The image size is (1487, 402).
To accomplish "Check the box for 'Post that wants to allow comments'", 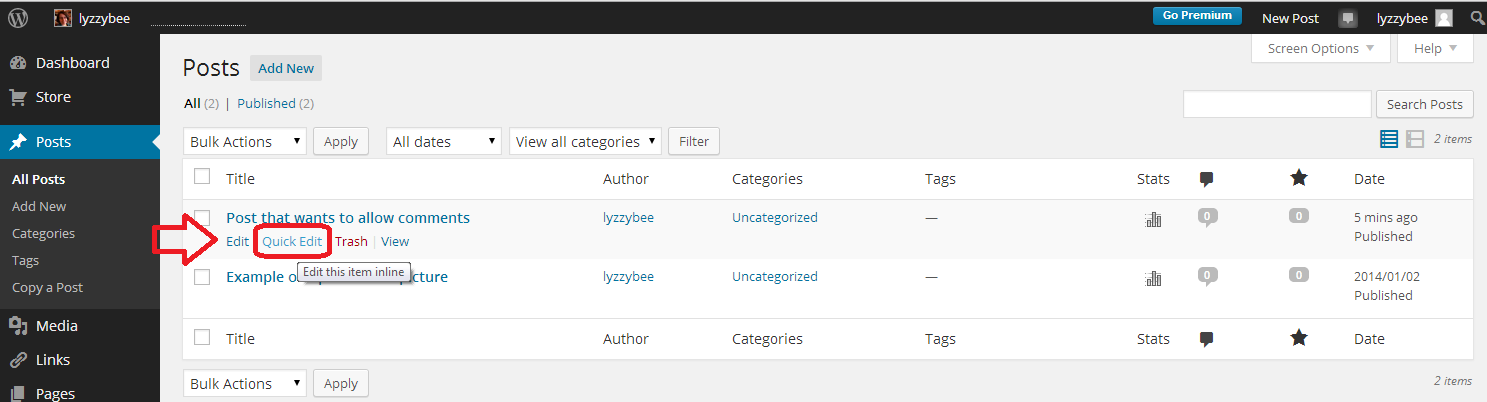I will tap(202, 218).
